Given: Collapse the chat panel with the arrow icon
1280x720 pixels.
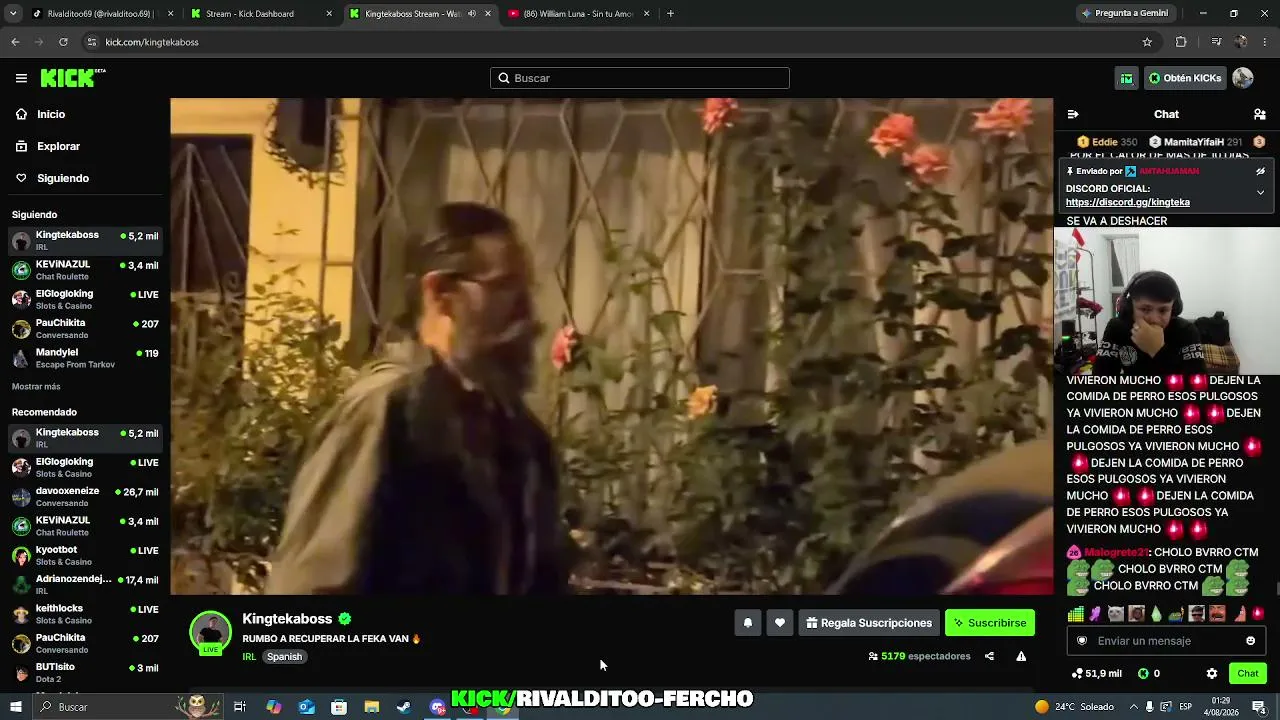Looking at the screenshot, I should pos(1073,114).
